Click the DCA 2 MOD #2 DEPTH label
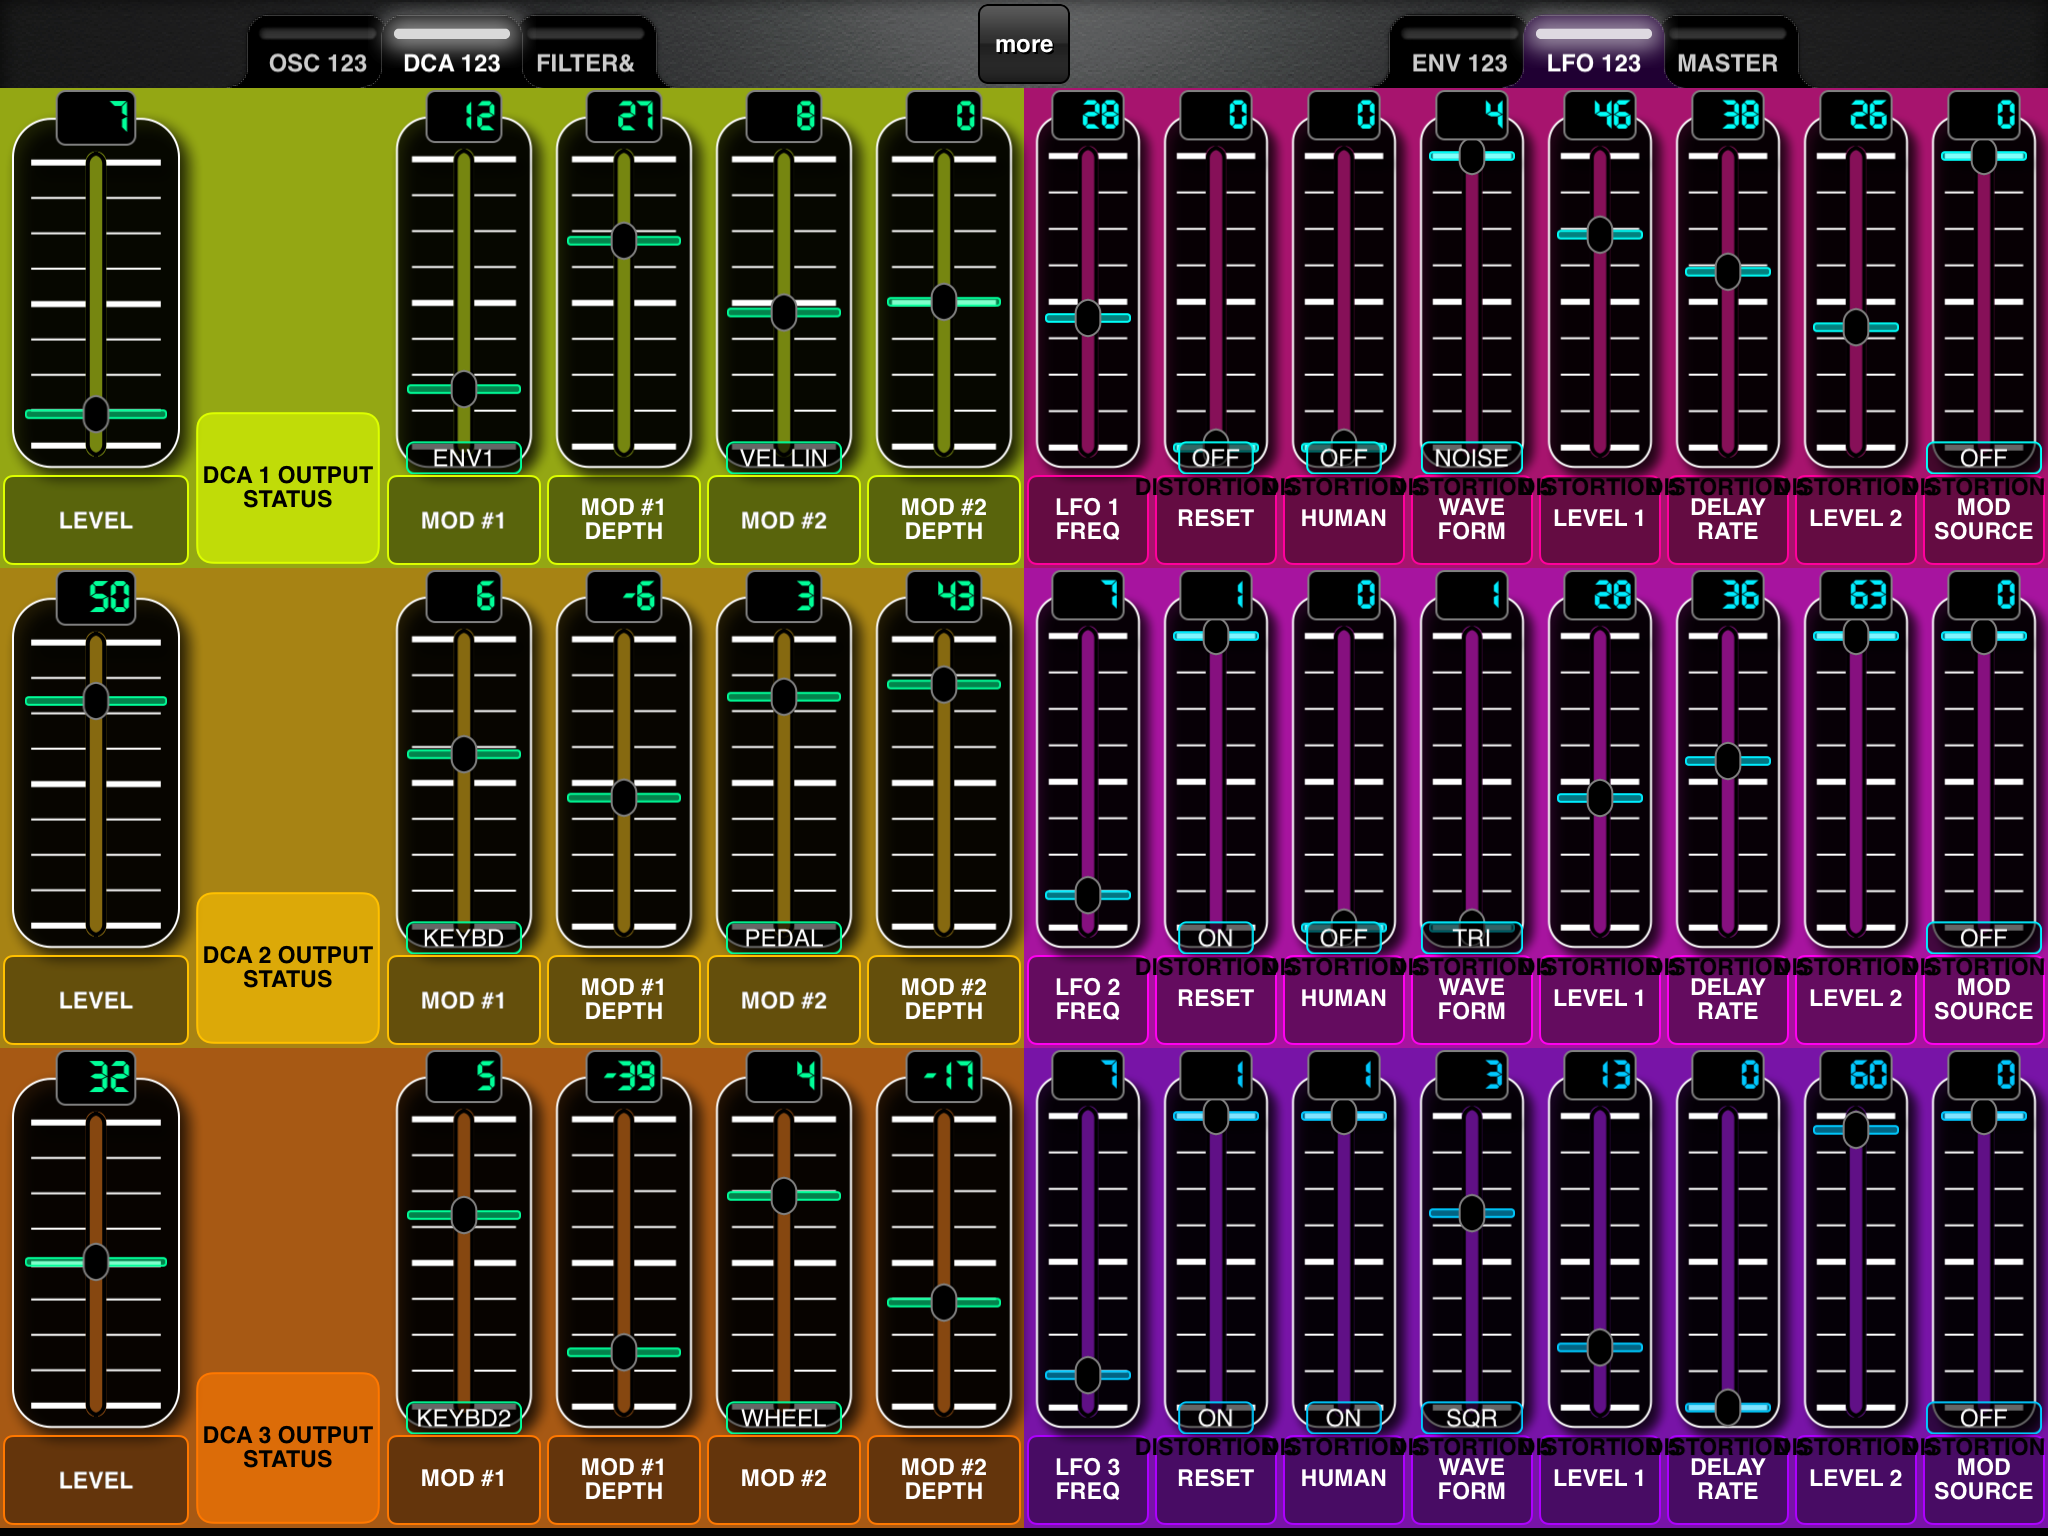2048x1536 pixels. (x=944, y=999)
